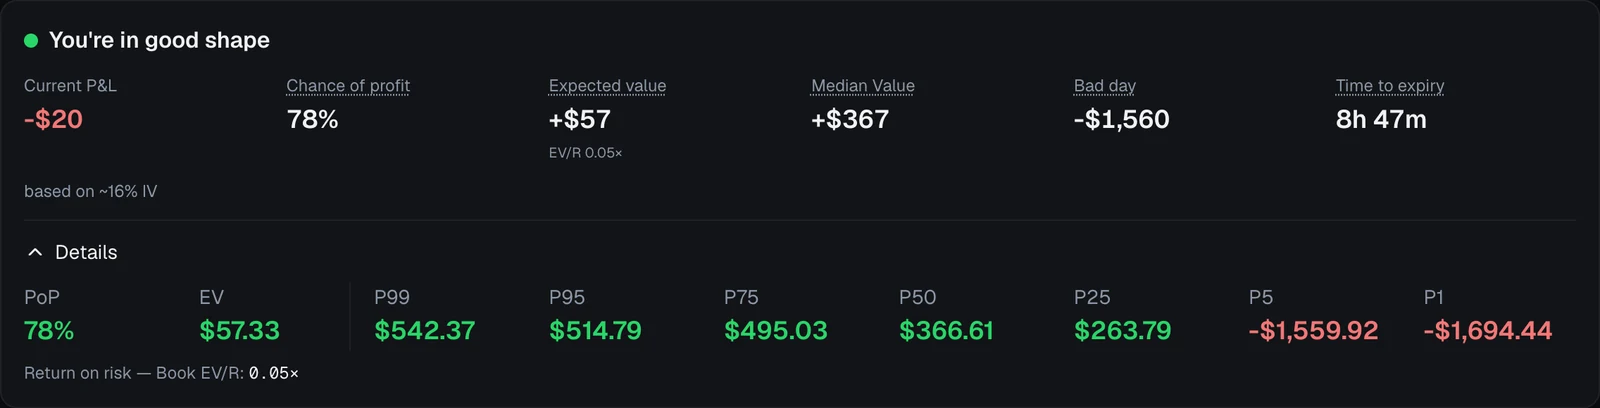Click the based on ~16% IV note
Image resolution: width=1600 pixels, height=408 pixels.
pyautogui.click(x=91, y=191)
